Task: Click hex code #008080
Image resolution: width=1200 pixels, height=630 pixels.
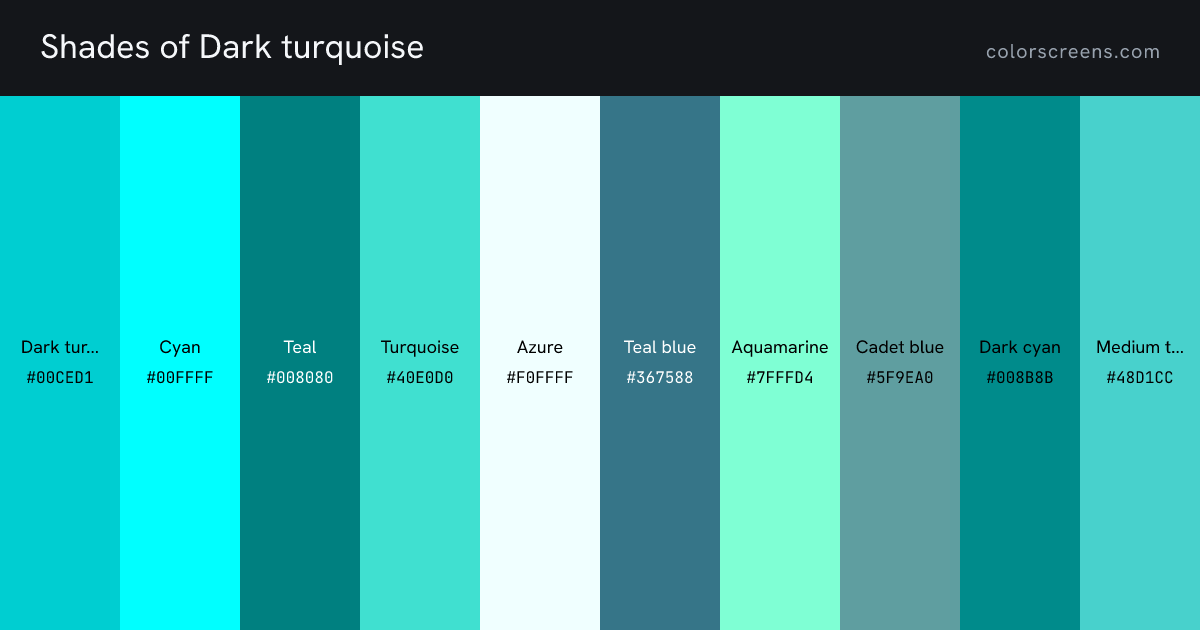Action: (300, 378)
